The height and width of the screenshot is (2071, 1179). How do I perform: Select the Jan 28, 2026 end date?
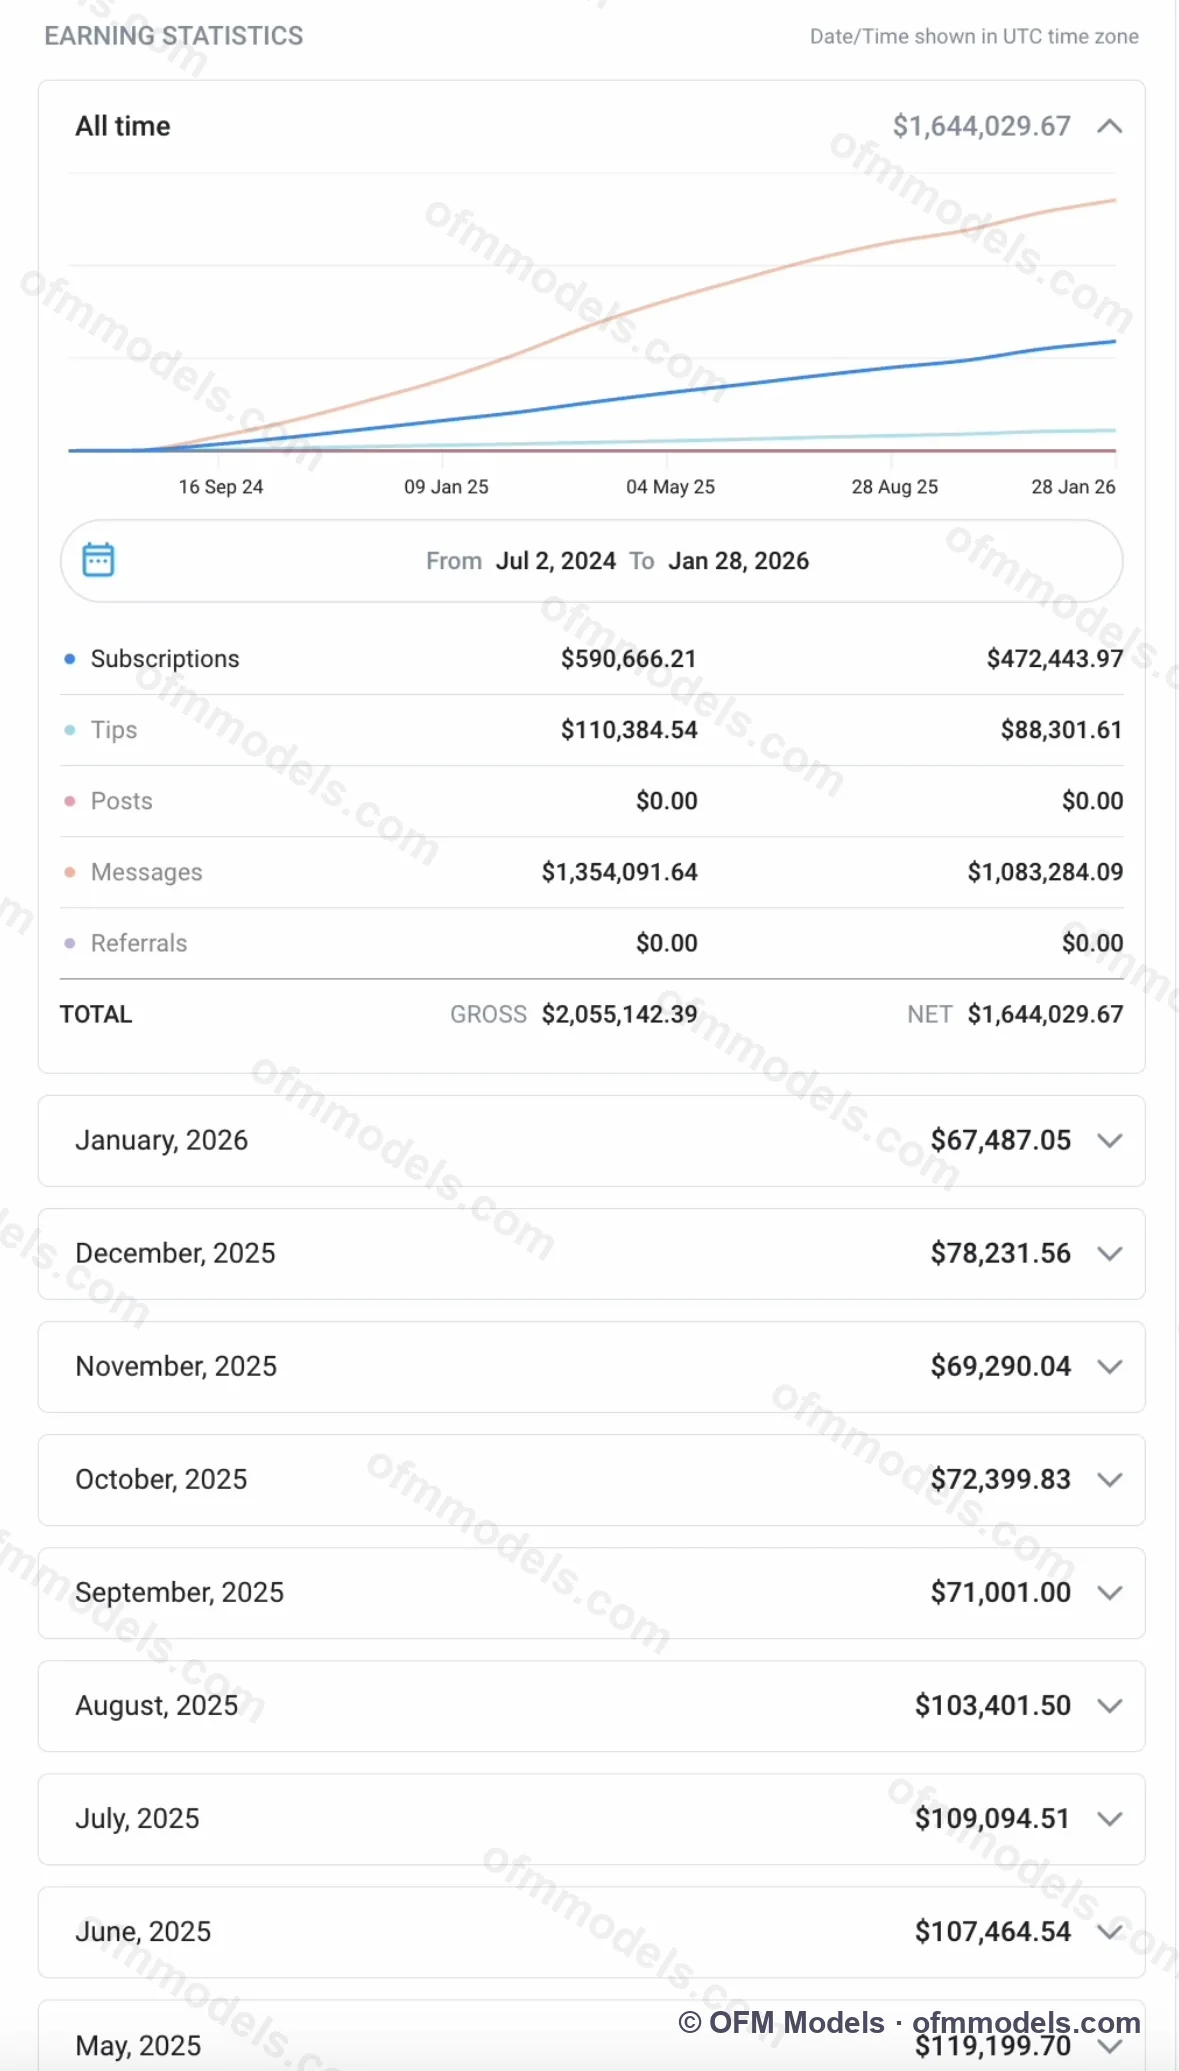click(x=739, y=561)
